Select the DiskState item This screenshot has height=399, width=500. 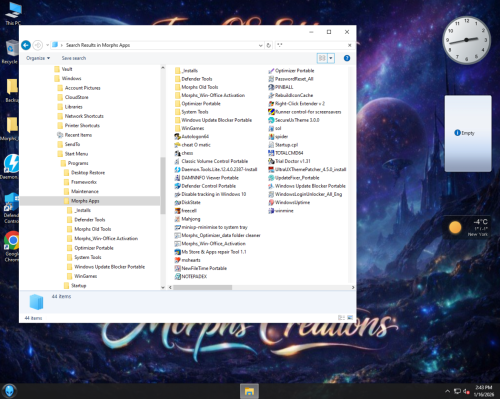pos(188,202)
